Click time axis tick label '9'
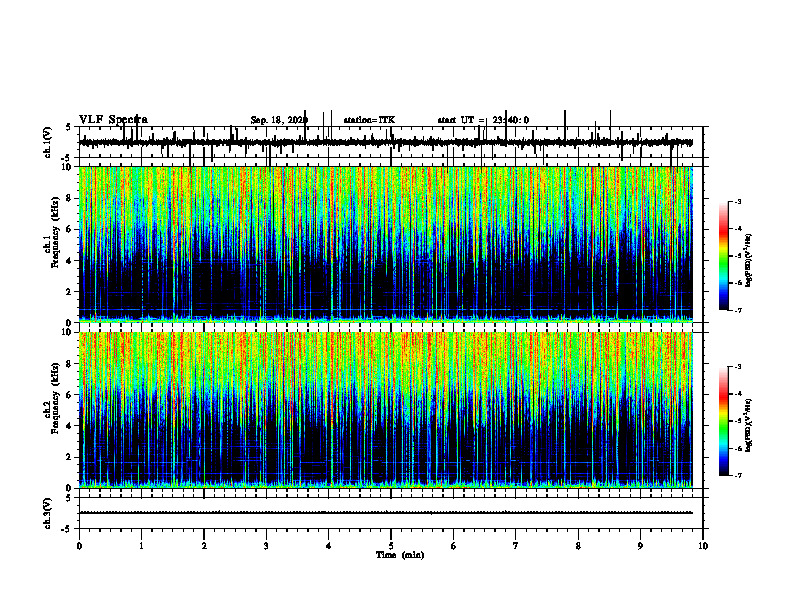 (x=640, y=546)
